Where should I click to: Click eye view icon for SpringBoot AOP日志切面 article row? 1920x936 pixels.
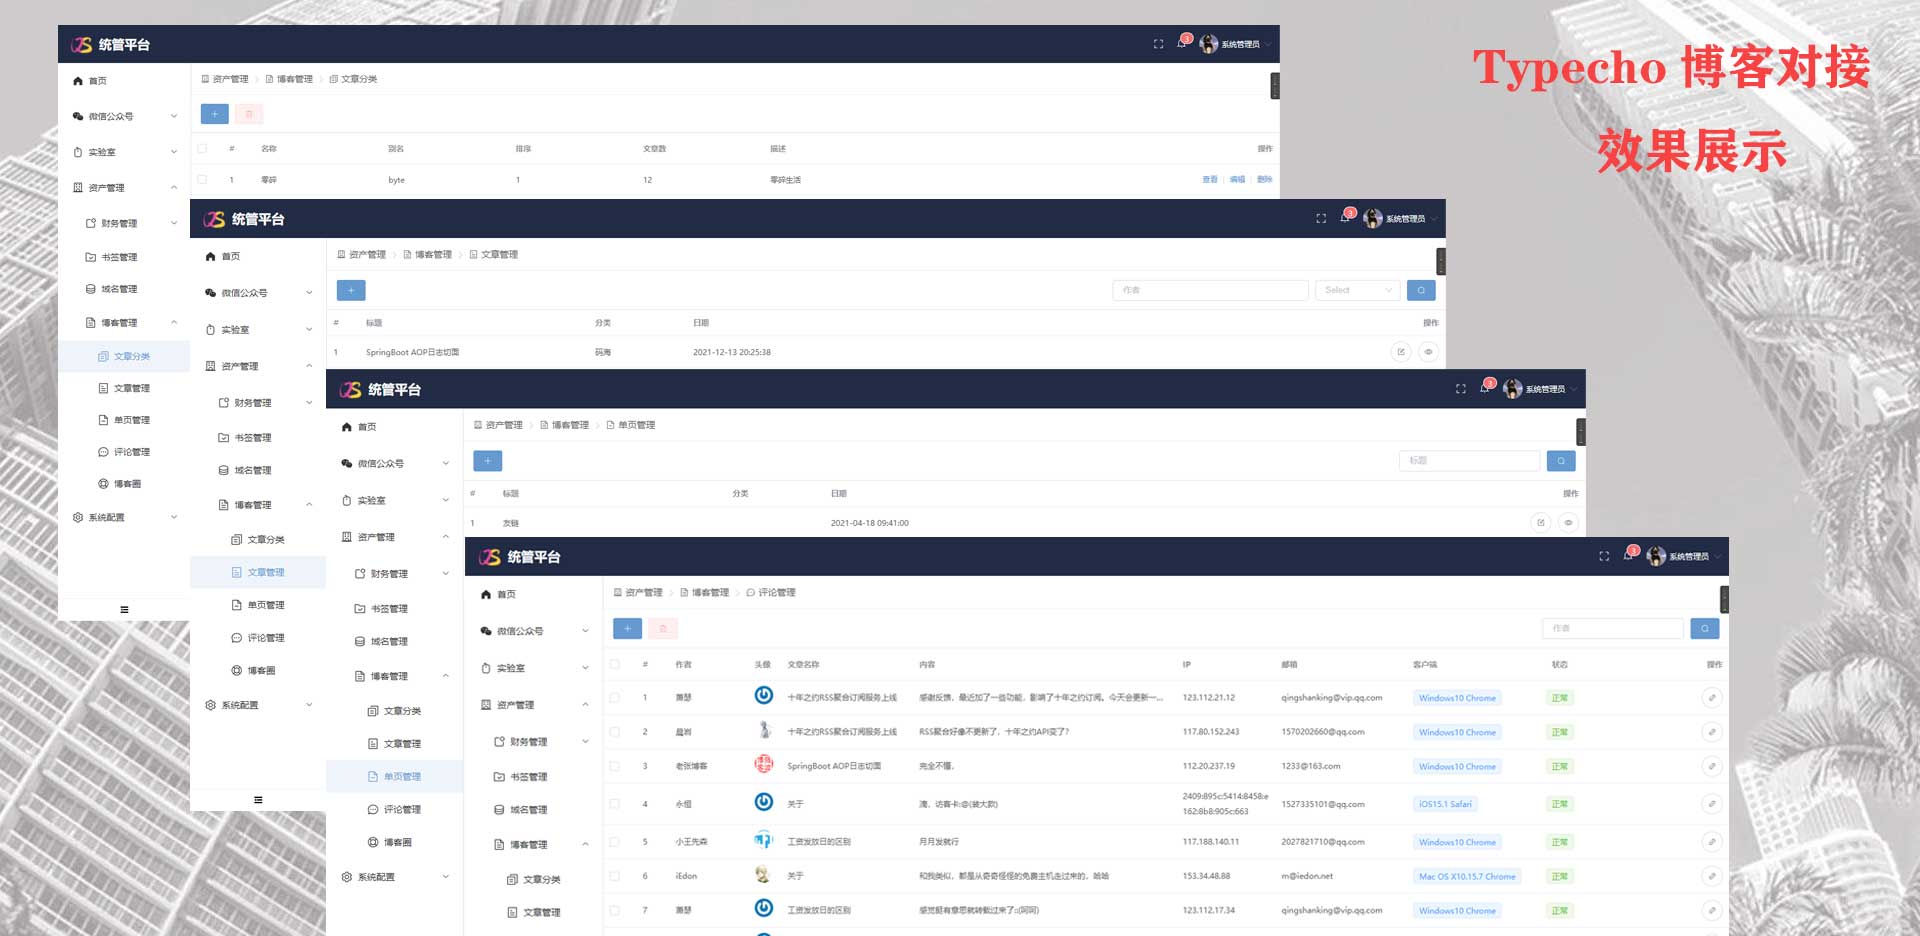coord(1428,352)
